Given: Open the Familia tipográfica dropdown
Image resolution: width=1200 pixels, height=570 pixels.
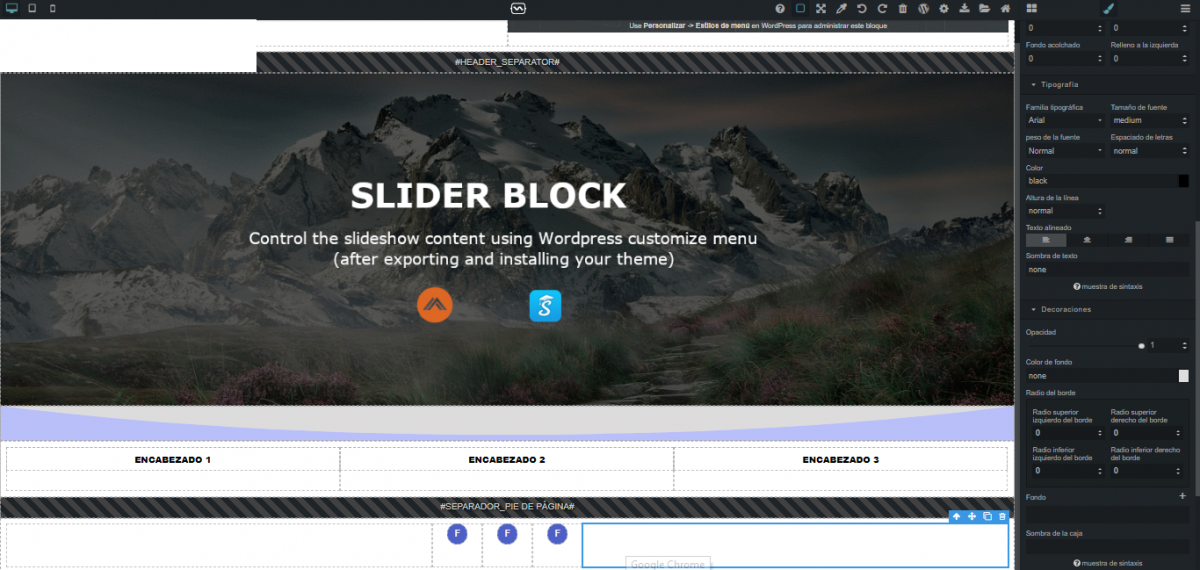Looking at the screenshot, I should pyautogui.click(x=1065, y=120).
